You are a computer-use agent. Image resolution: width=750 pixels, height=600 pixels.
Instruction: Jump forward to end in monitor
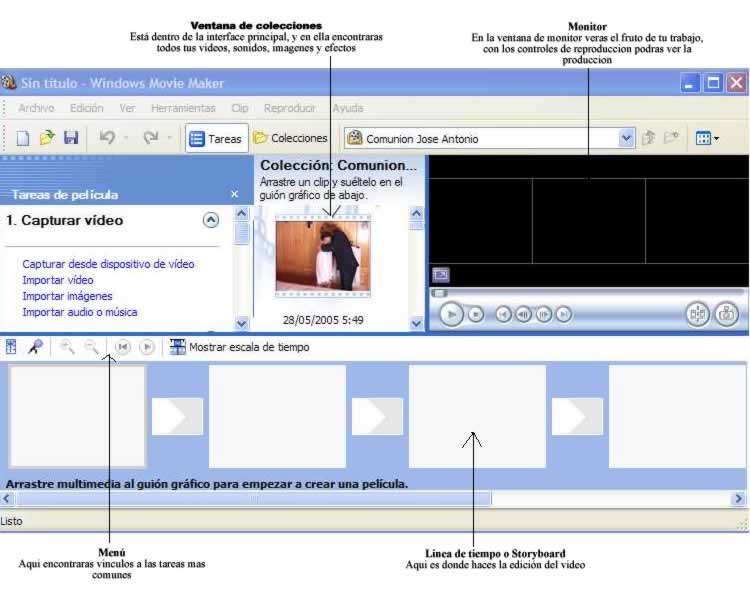click(564, 314)
